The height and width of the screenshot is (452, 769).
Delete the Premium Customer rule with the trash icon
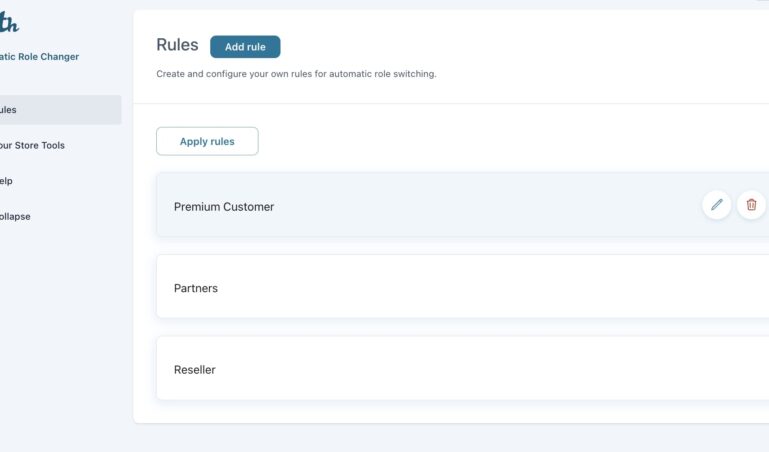751,204
